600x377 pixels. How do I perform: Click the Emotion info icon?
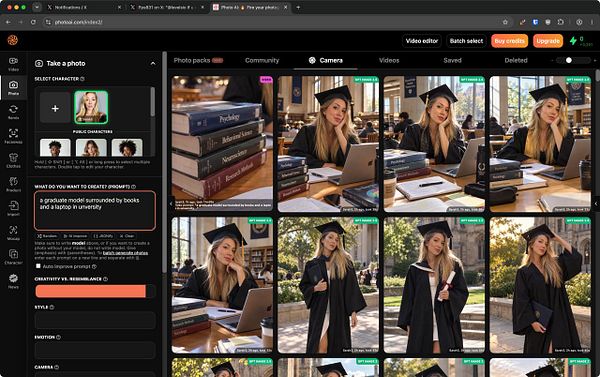click(59, 337)
